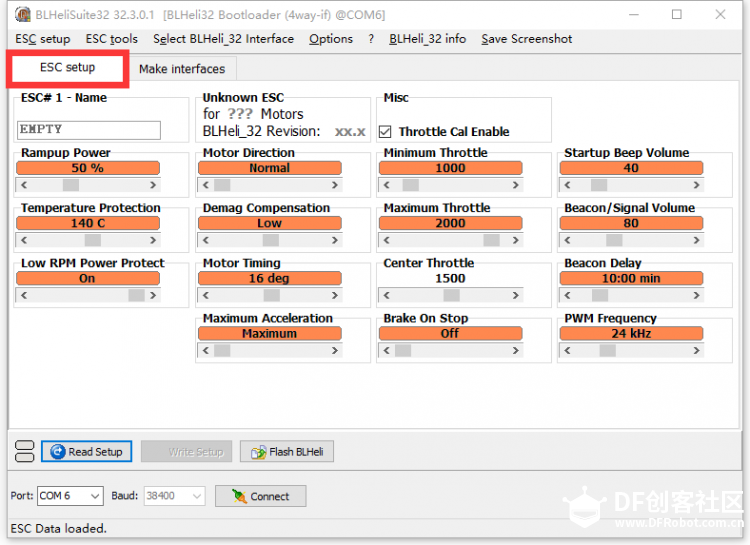The height and width of the screenshot is (545, 750).
Task: Click the Startup Beep Volume slider thumb
Action: click(x=599, y=185)
